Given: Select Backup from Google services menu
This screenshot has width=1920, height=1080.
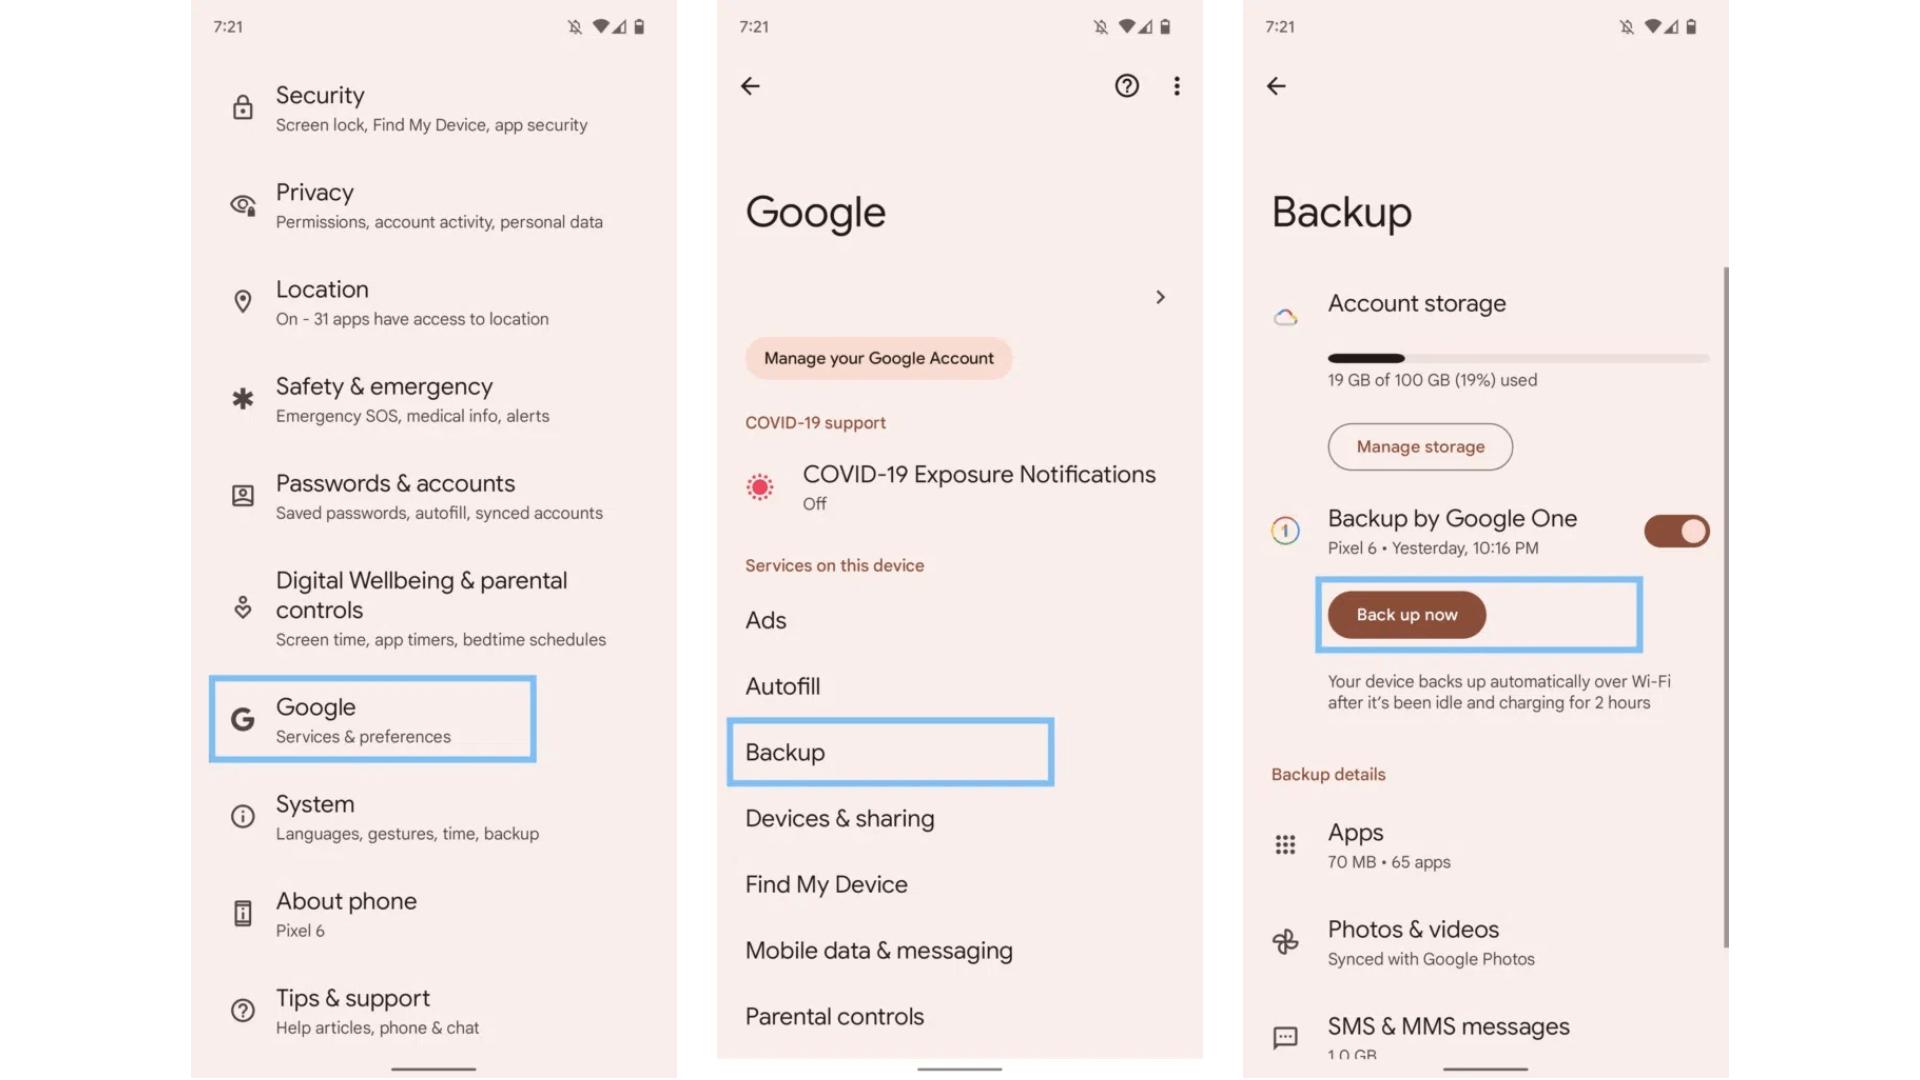Looking at the screenshot, I should coord(890,752).
